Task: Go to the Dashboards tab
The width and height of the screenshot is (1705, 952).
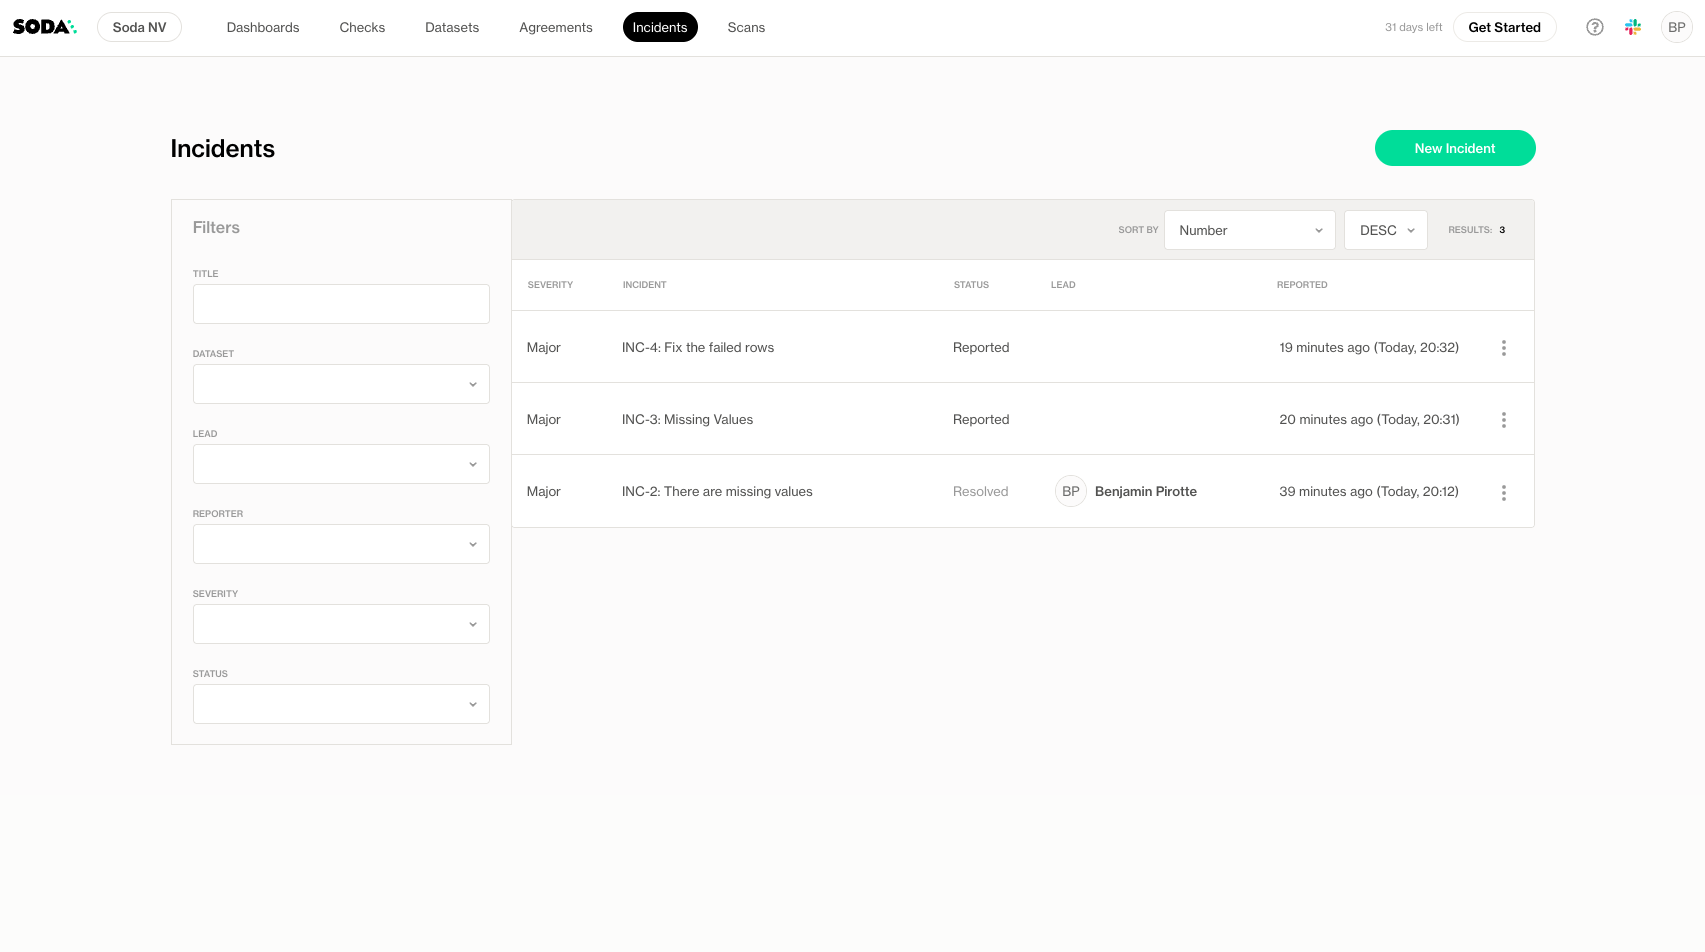Action: [x=263, y=27]
